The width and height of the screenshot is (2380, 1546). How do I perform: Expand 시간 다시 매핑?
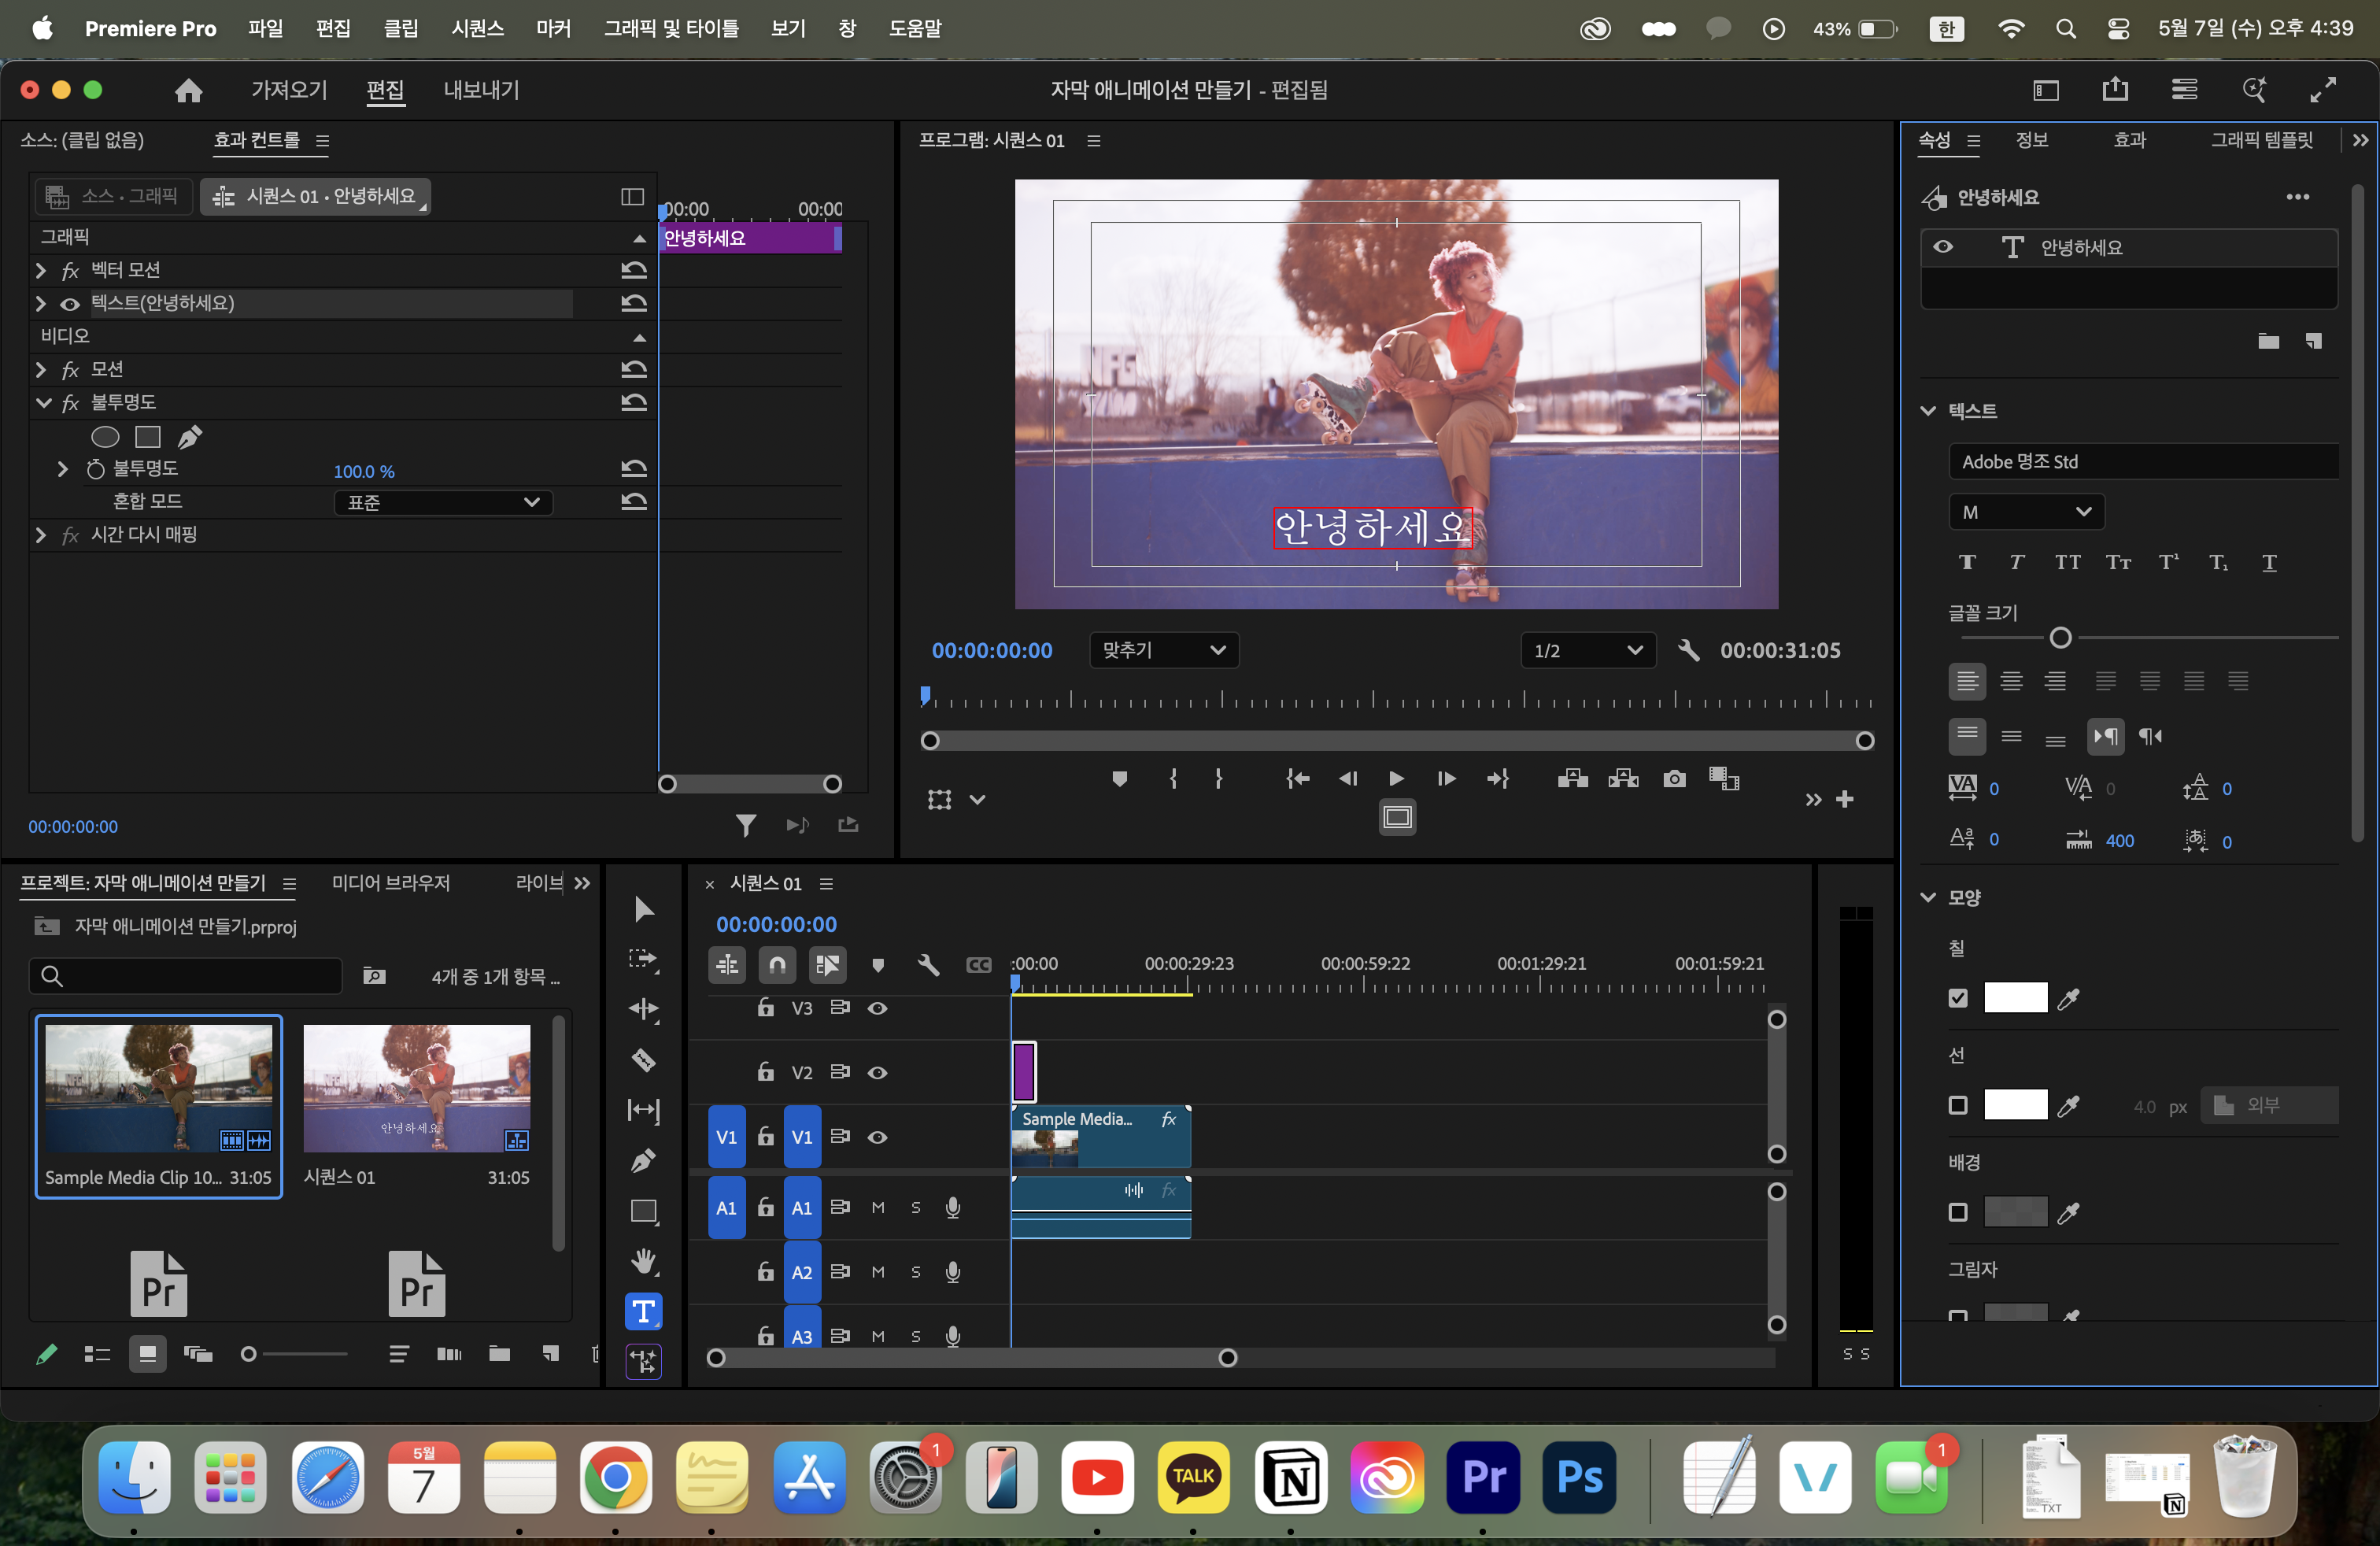41,535
